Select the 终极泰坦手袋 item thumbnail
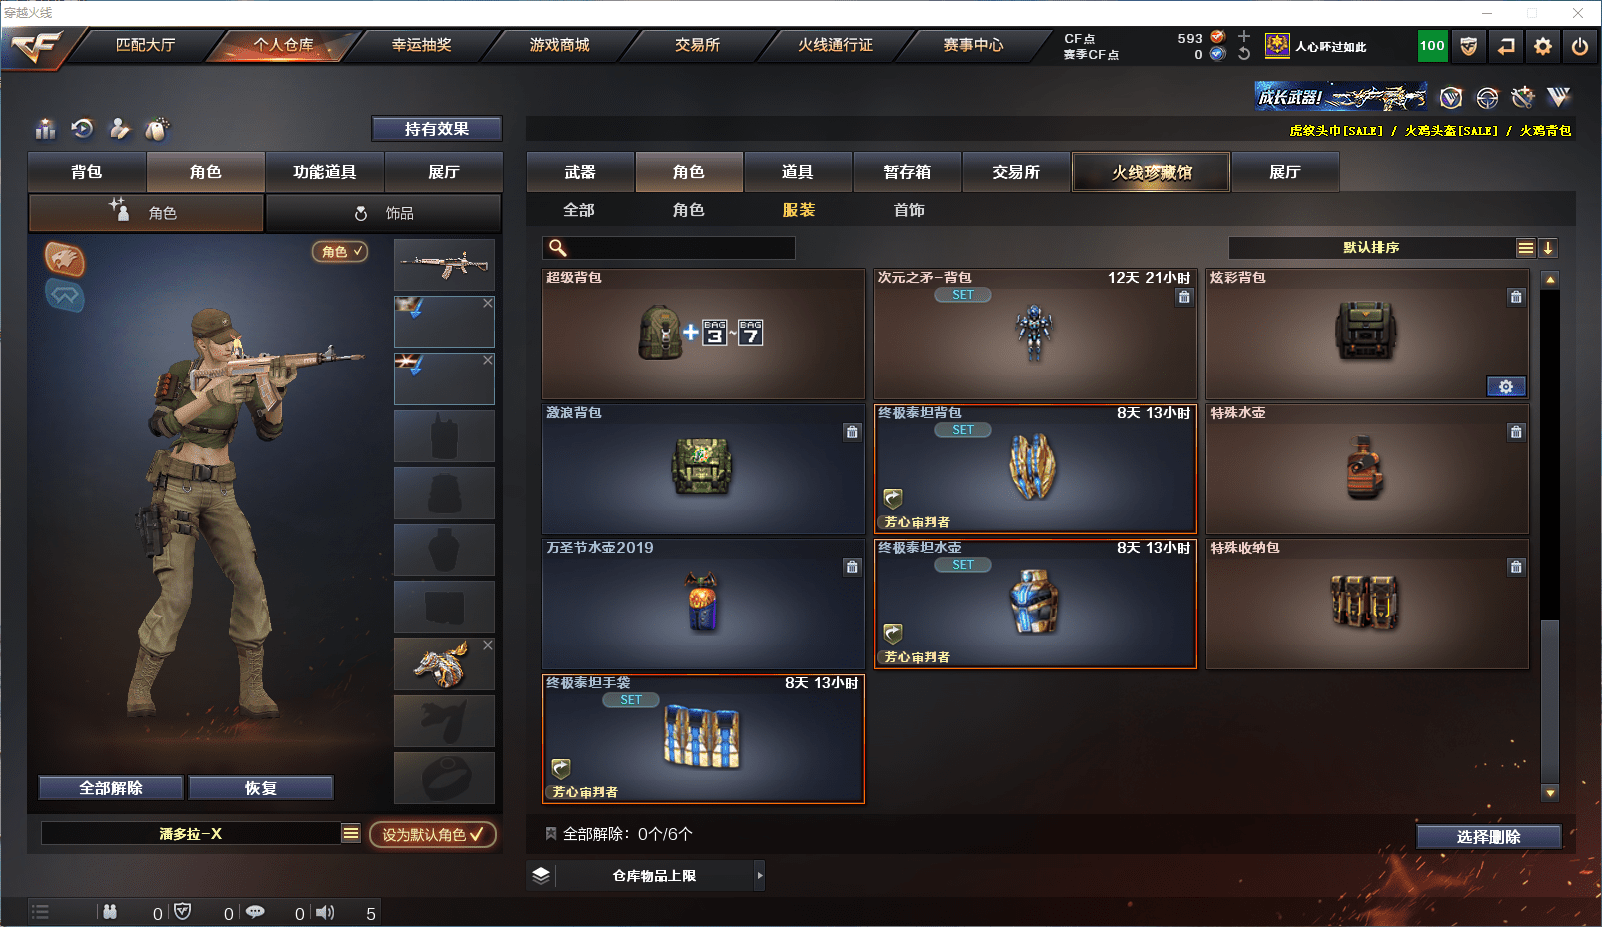This screenshot has width=1602, height=927. 702,738
